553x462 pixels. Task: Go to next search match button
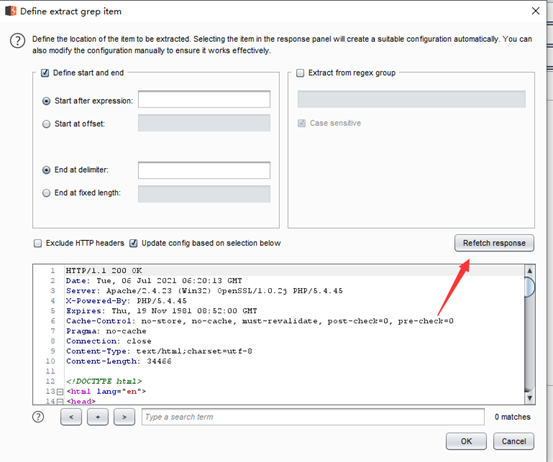tap(124, 417)
